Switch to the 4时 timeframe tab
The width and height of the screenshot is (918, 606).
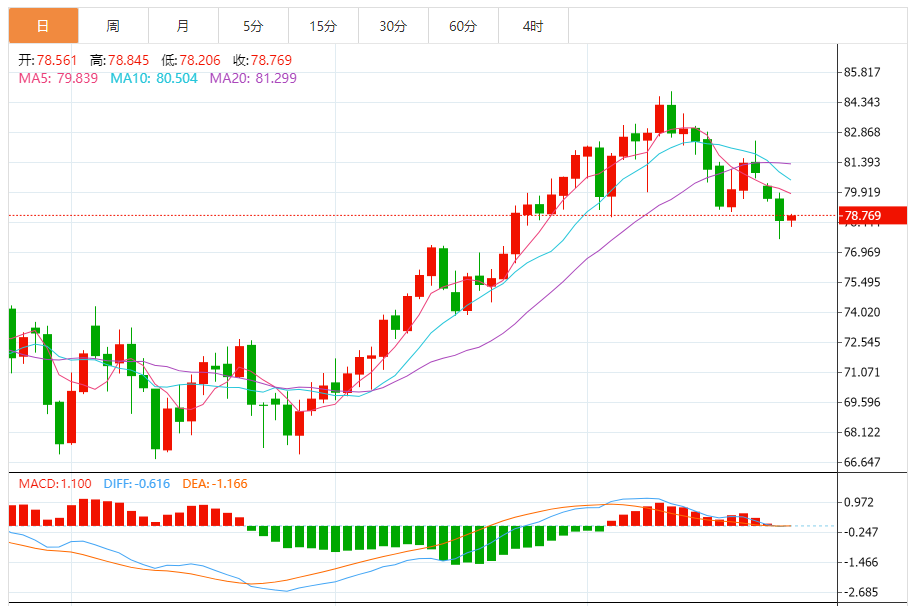tap(533, 26)
